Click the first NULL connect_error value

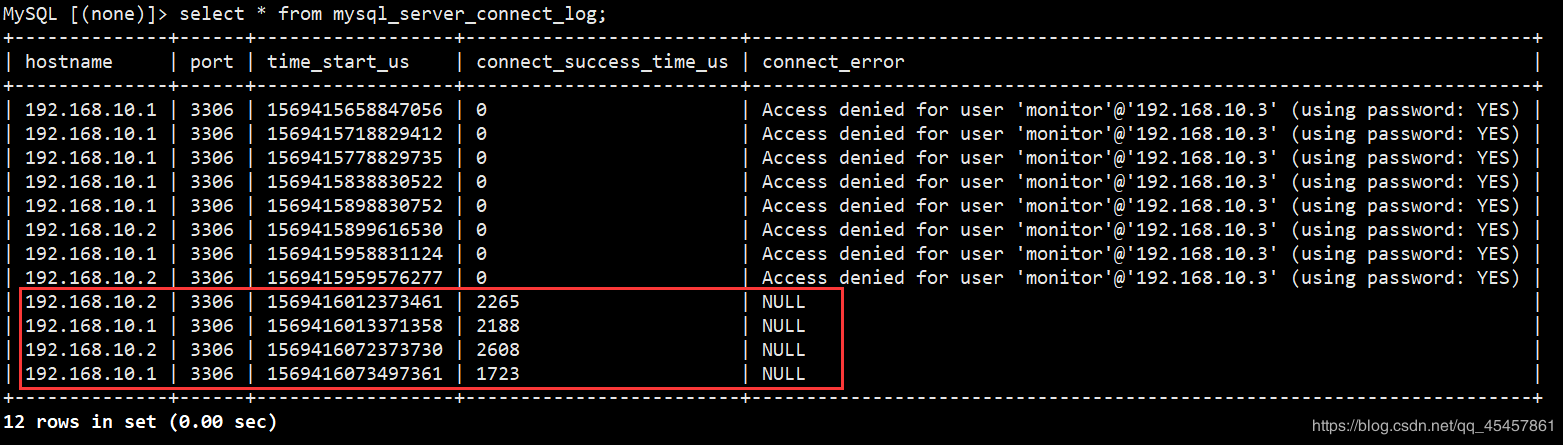pyautogui.click(x=783, y=301)
